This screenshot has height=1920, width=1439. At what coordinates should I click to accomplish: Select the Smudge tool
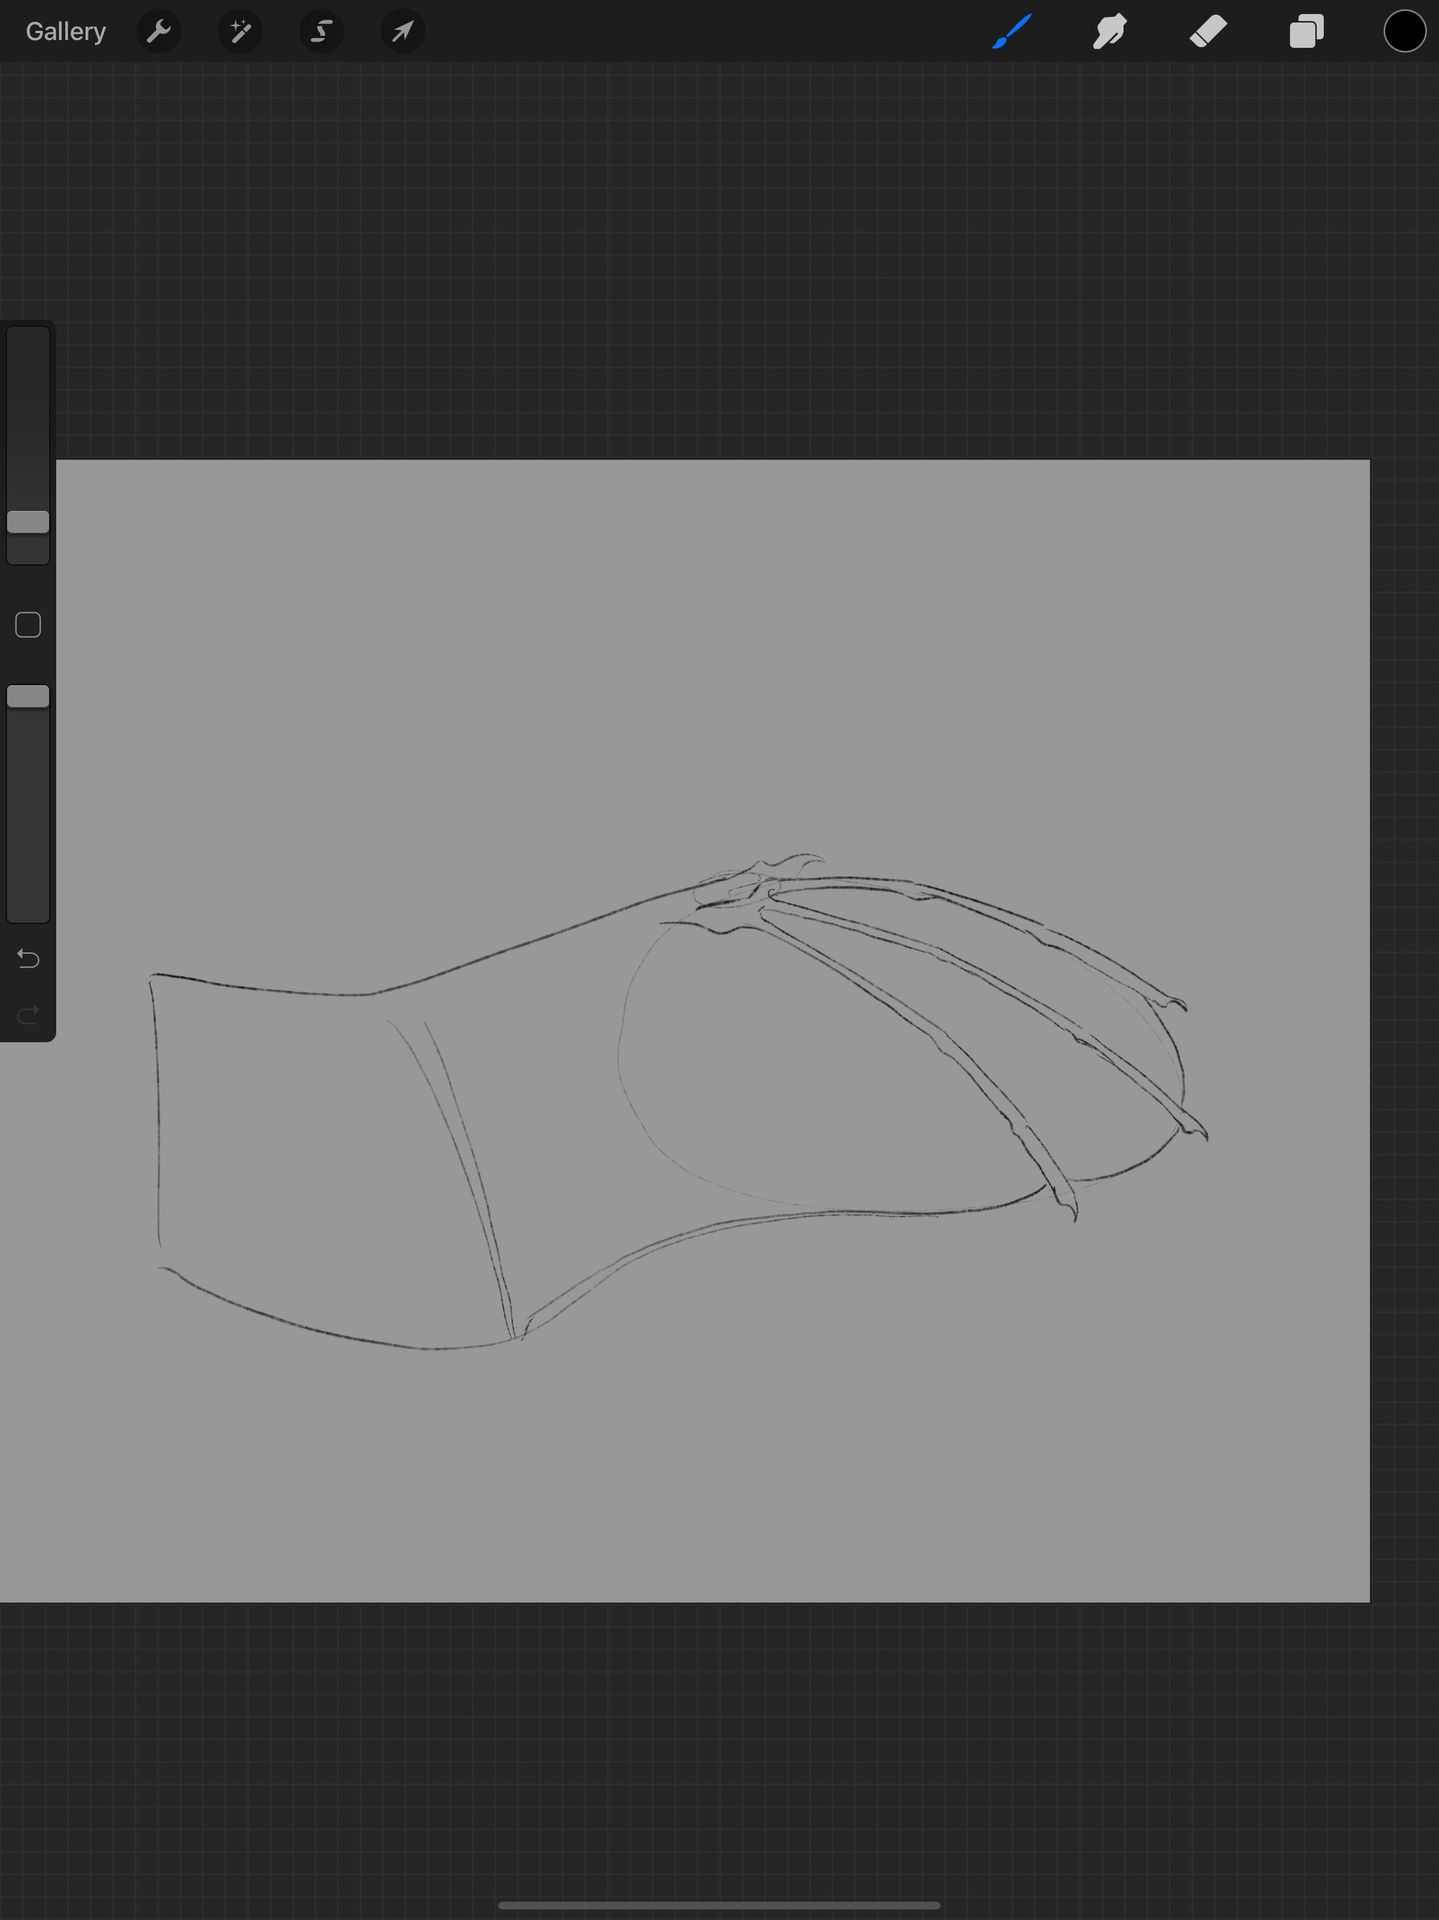tap(1110, 32)
